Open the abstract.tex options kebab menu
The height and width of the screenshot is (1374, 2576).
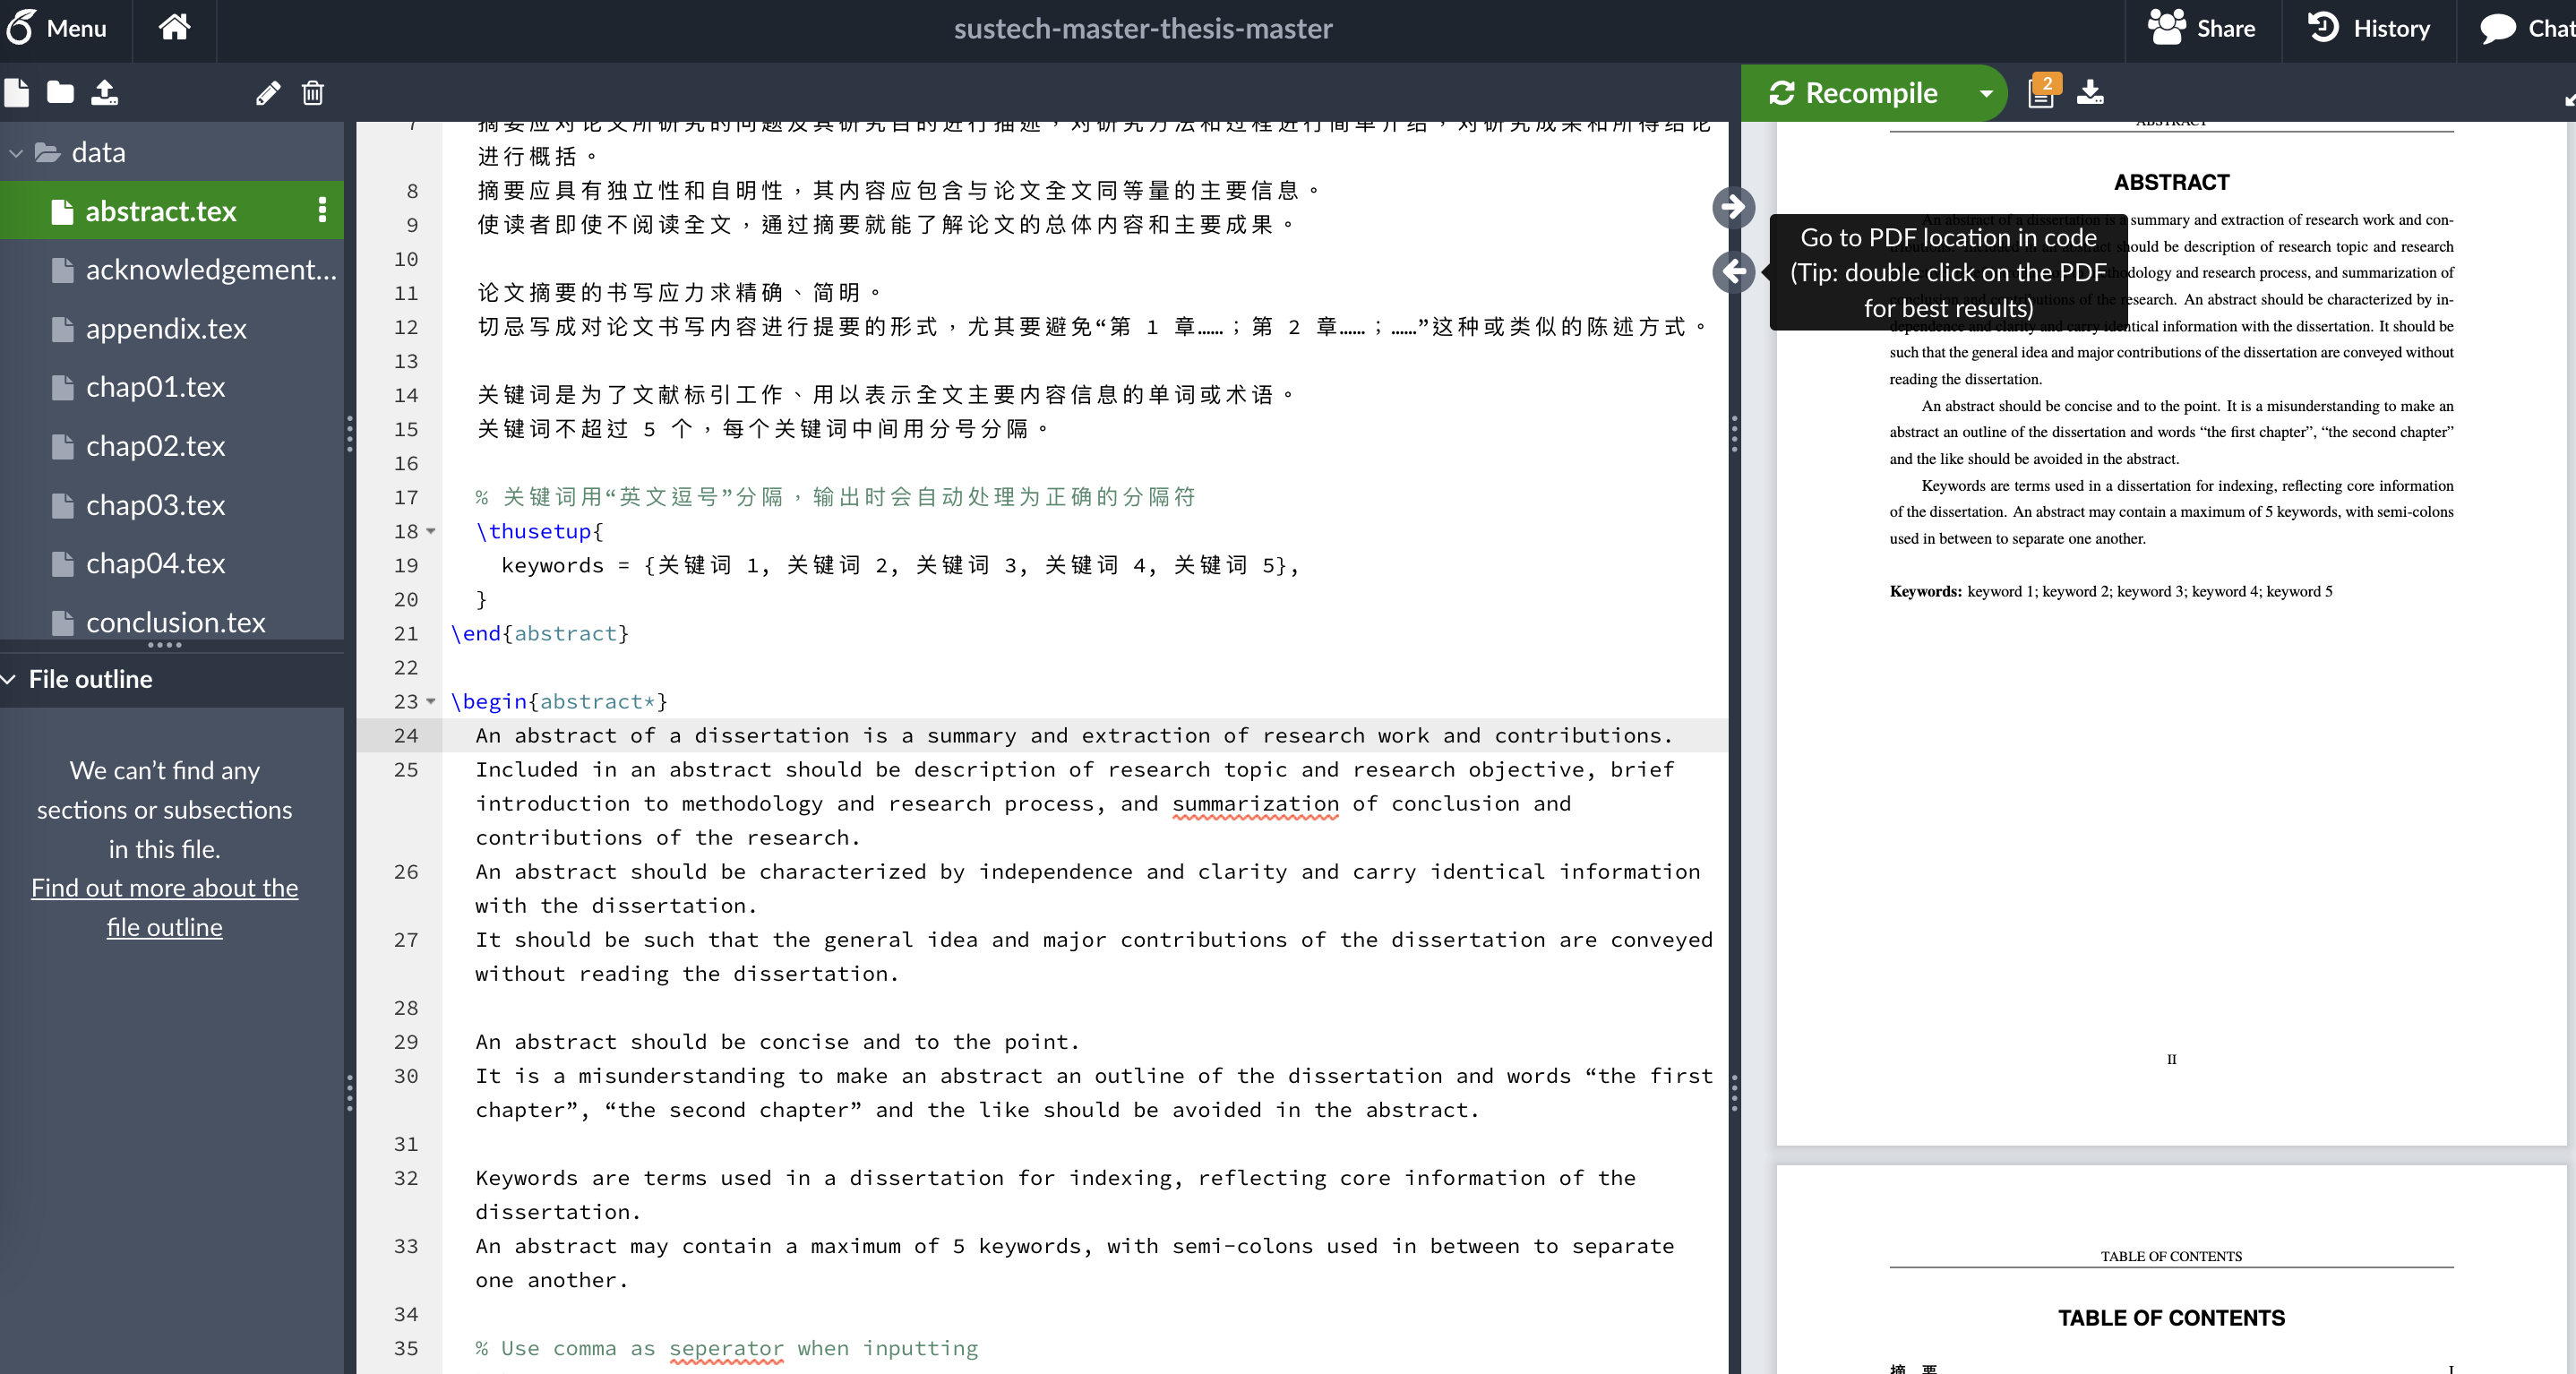click(322, 211)
